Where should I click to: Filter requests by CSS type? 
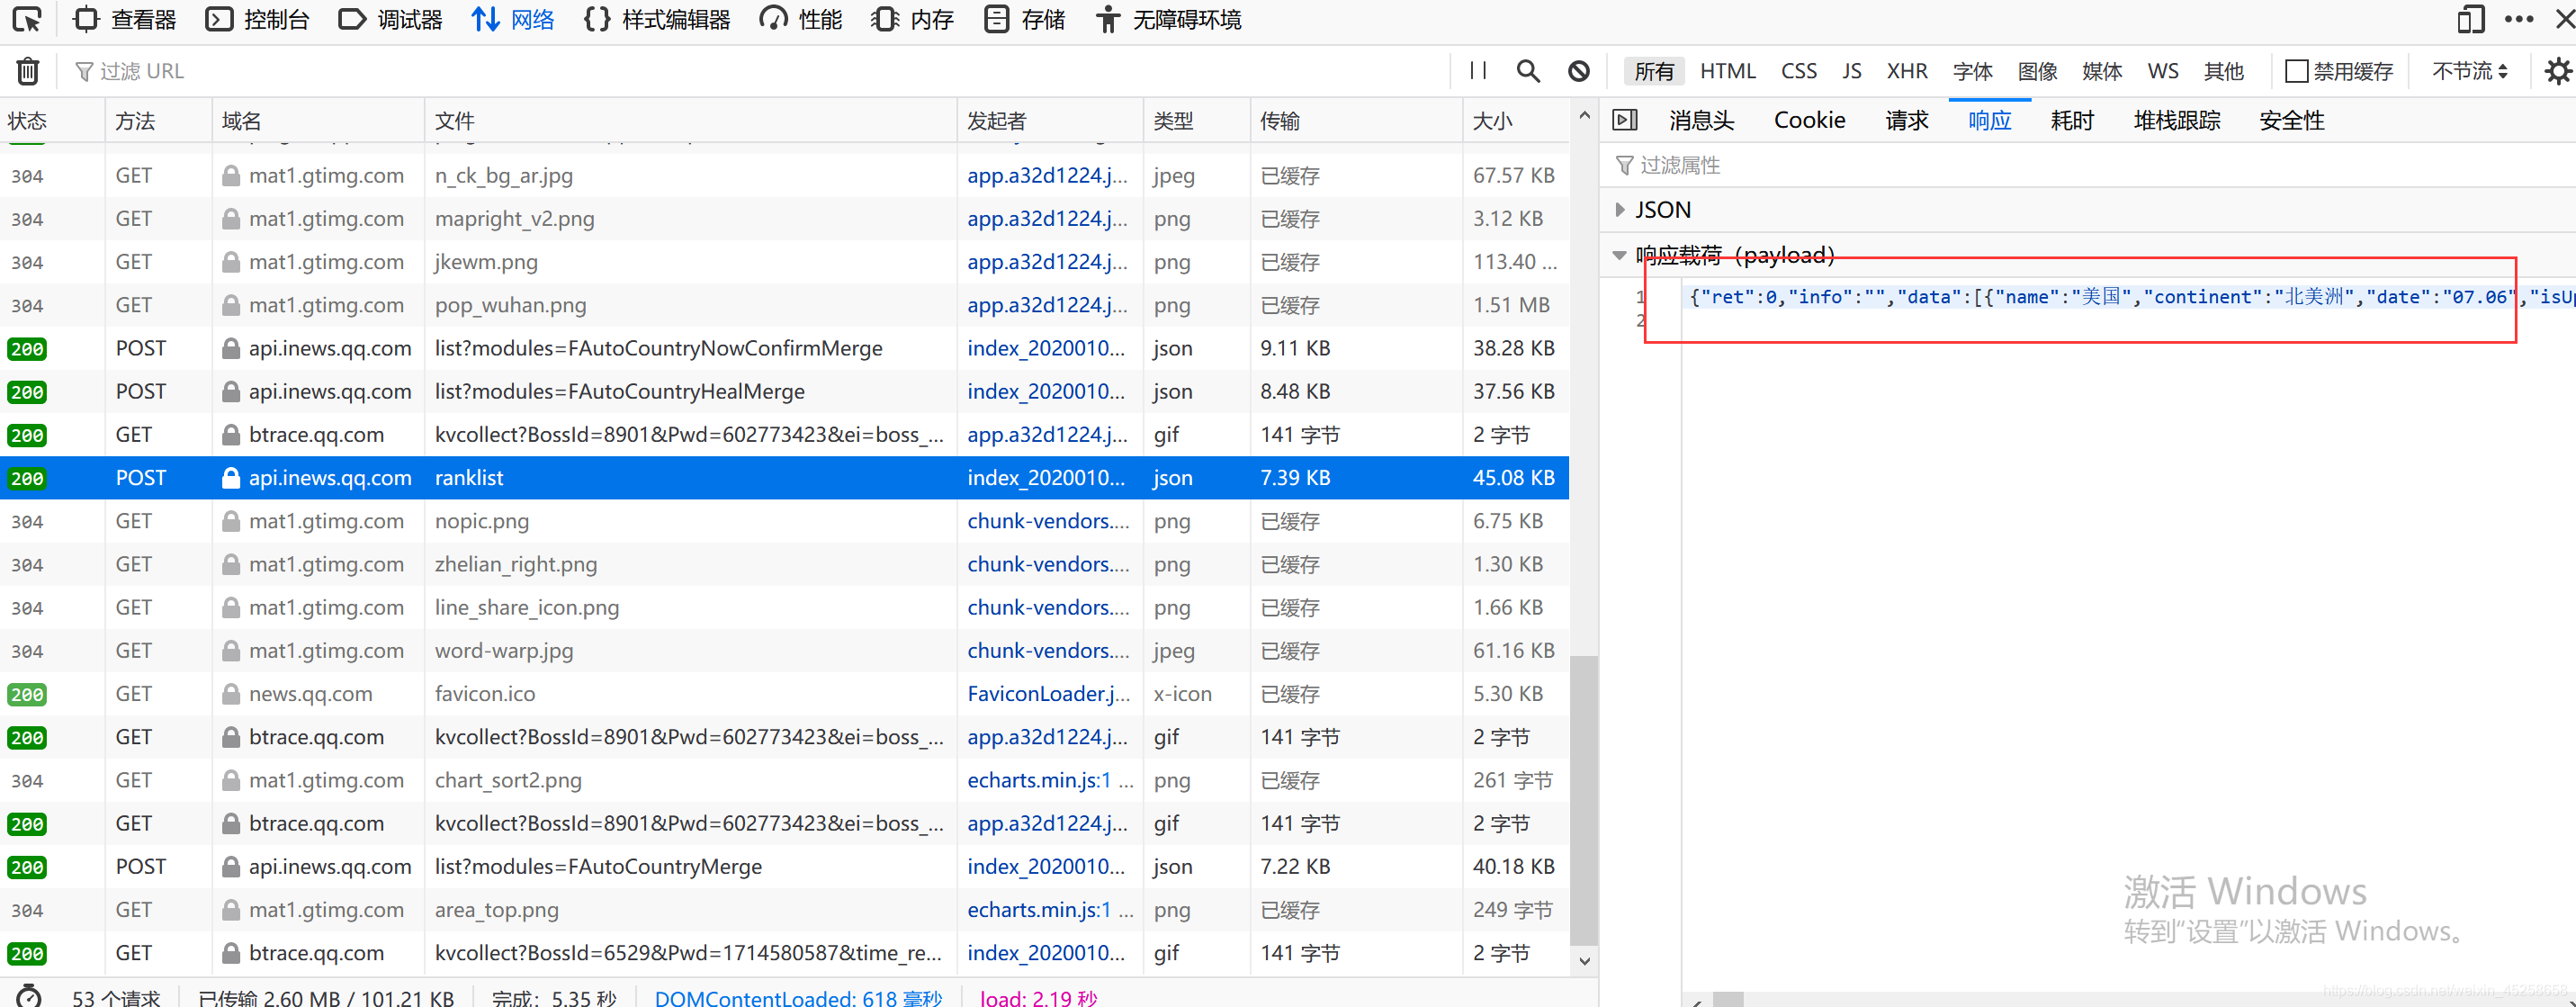[1798, 71]
